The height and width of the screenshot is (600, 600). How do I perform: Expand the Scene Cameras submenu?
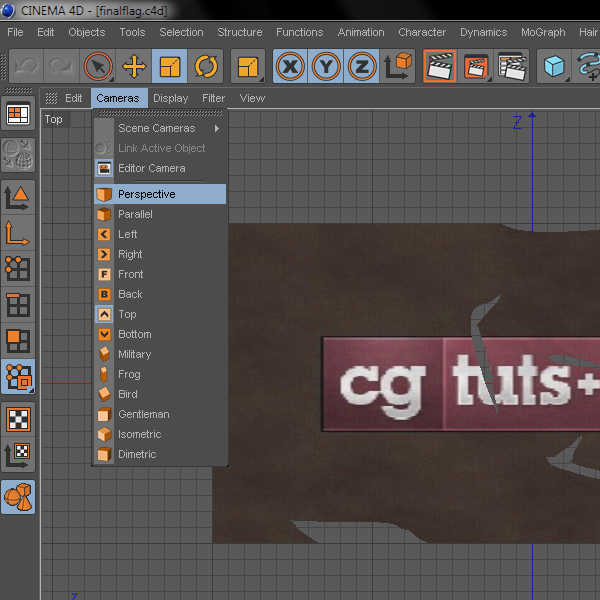[160, 128]
